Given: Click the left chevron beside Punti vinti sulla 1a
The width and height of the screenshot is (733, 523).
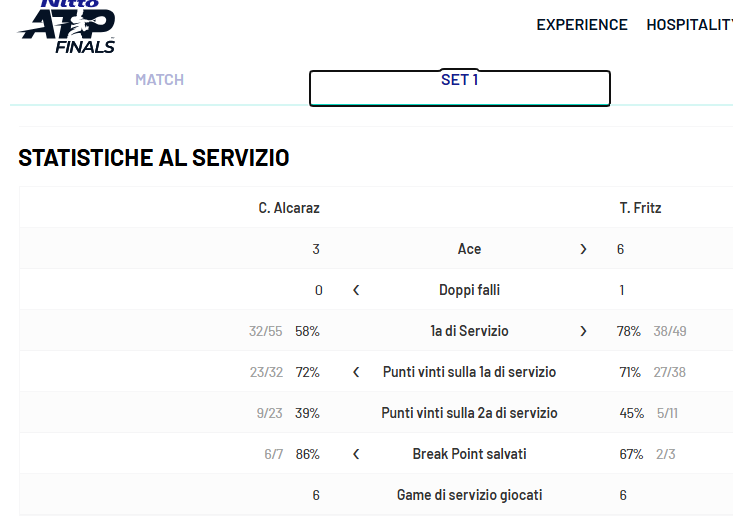Looking at the screenshot, I should click(356, 372).
